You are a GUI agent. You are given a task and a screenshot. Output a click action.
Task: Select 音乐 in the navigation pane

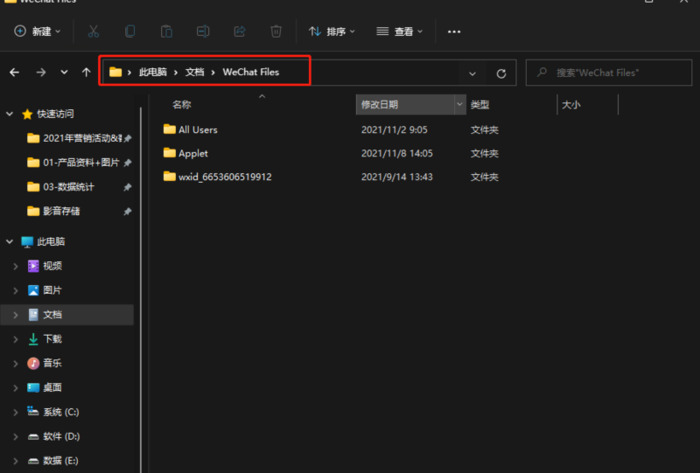[x=52, y=363]
